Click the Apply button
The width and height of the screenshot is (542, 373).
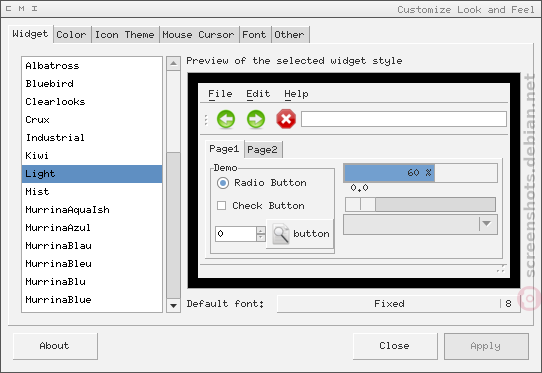tap(486, 346)
